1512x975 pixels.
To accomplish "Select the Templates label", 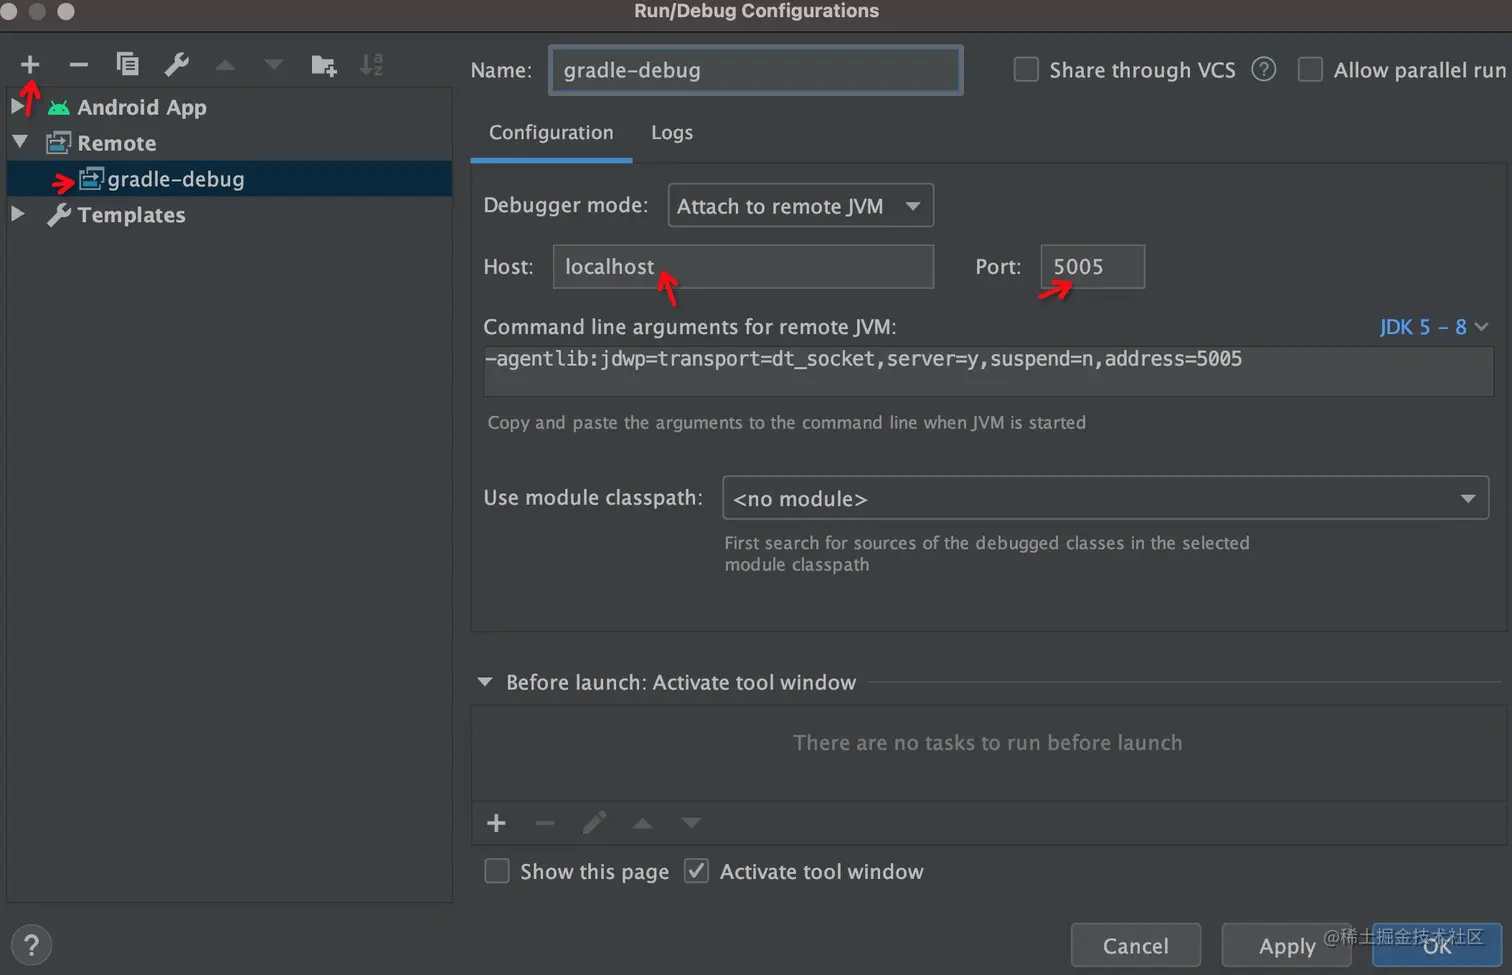I will [x=131, y=215].
